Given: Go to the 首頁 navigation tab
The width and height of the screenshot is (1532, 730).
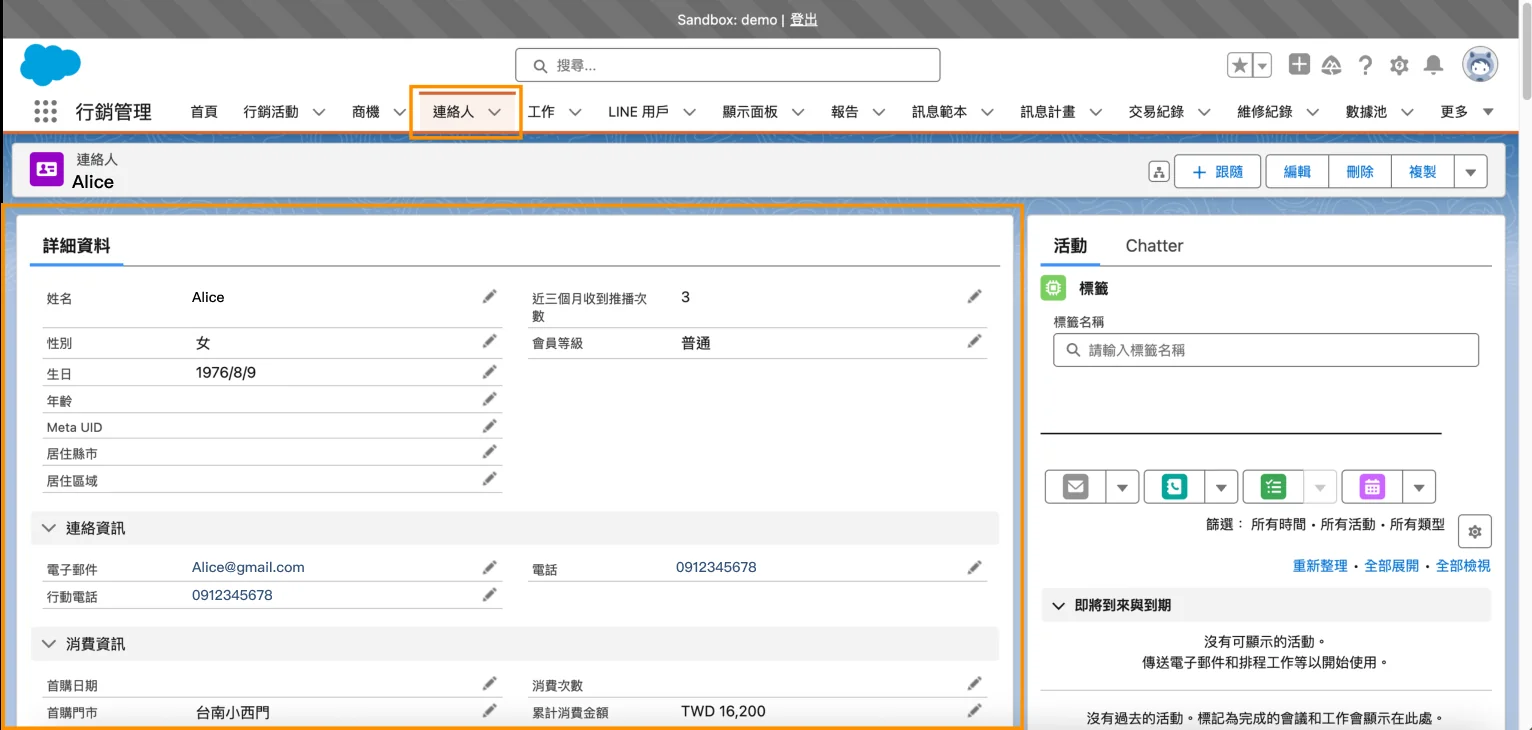Looking at the screenshot, I should pos(204,112).
